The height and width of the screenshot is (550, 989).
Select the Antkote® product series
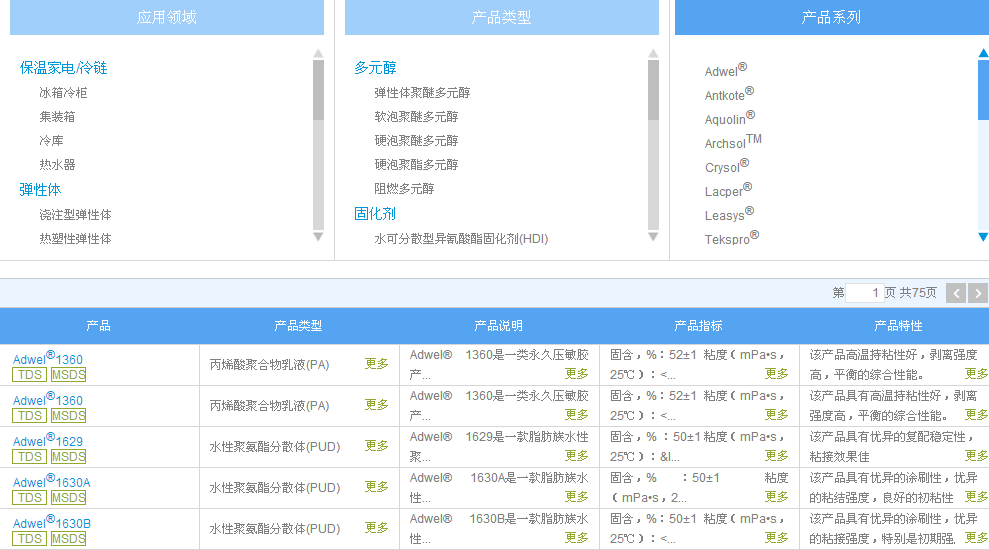point(729,94)
